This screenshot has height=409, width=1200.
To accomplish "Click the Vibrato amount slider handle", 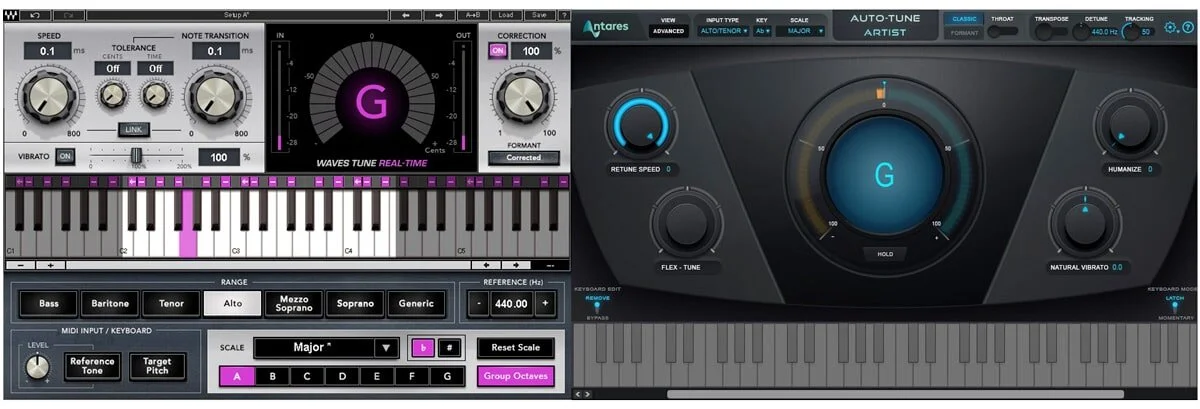I will (136, 155).
